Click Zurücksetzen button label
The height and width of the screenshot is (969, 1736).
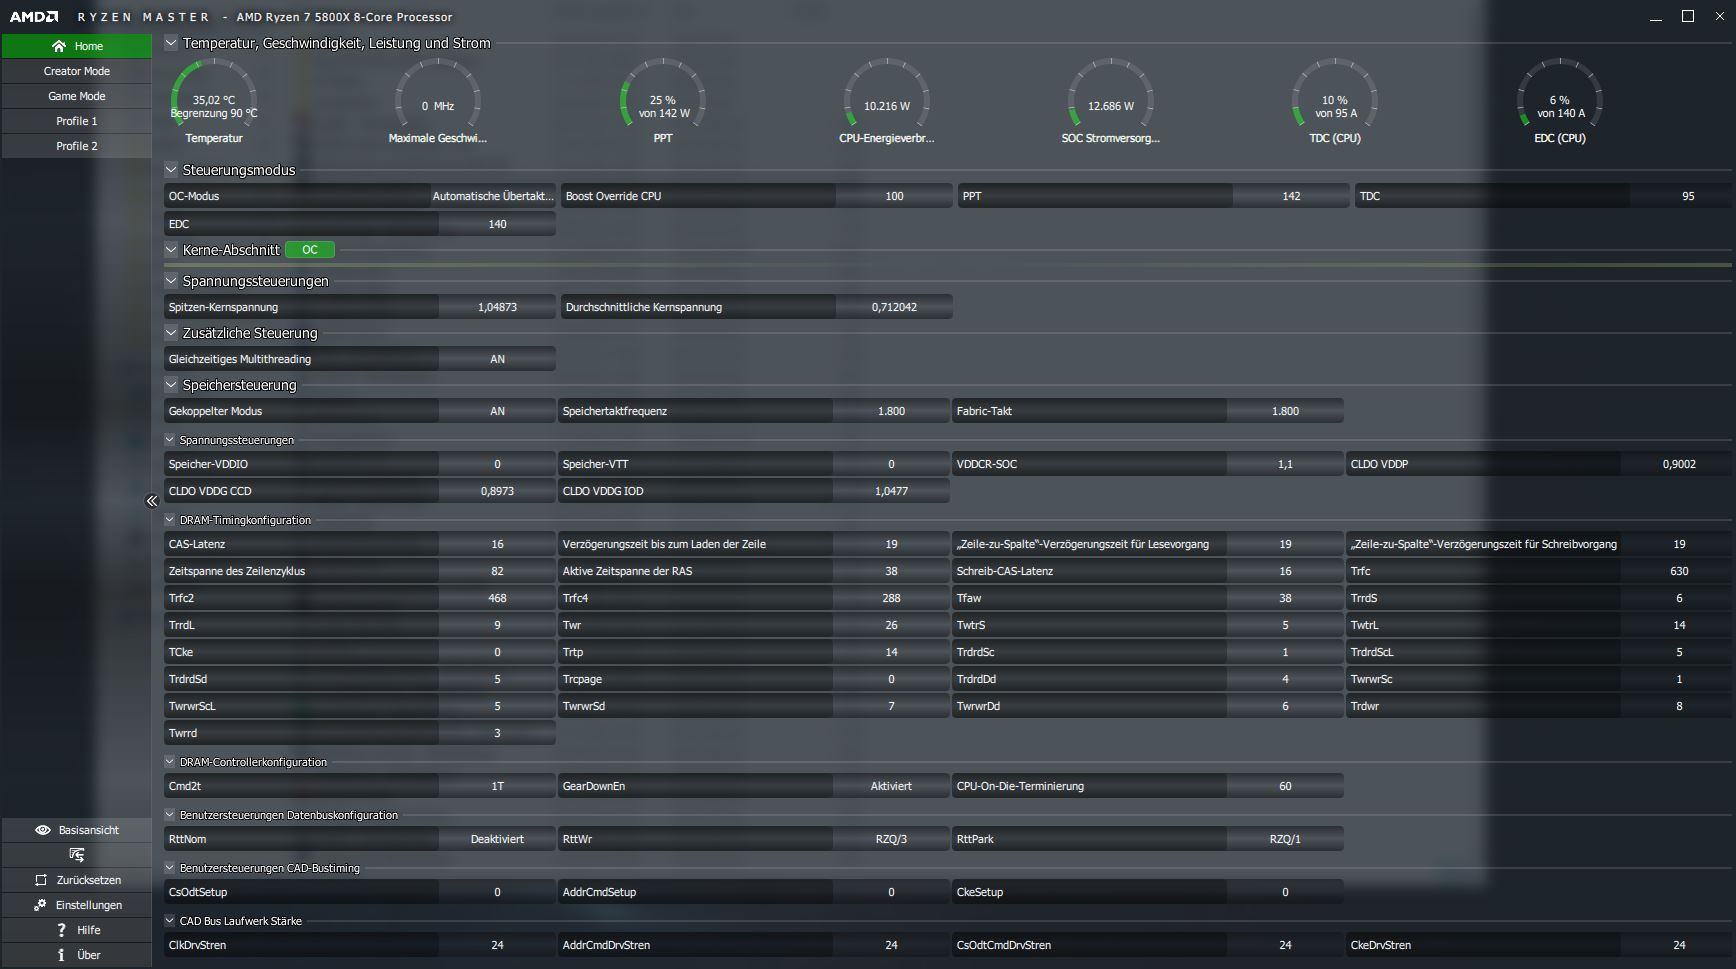pos(89,880)
